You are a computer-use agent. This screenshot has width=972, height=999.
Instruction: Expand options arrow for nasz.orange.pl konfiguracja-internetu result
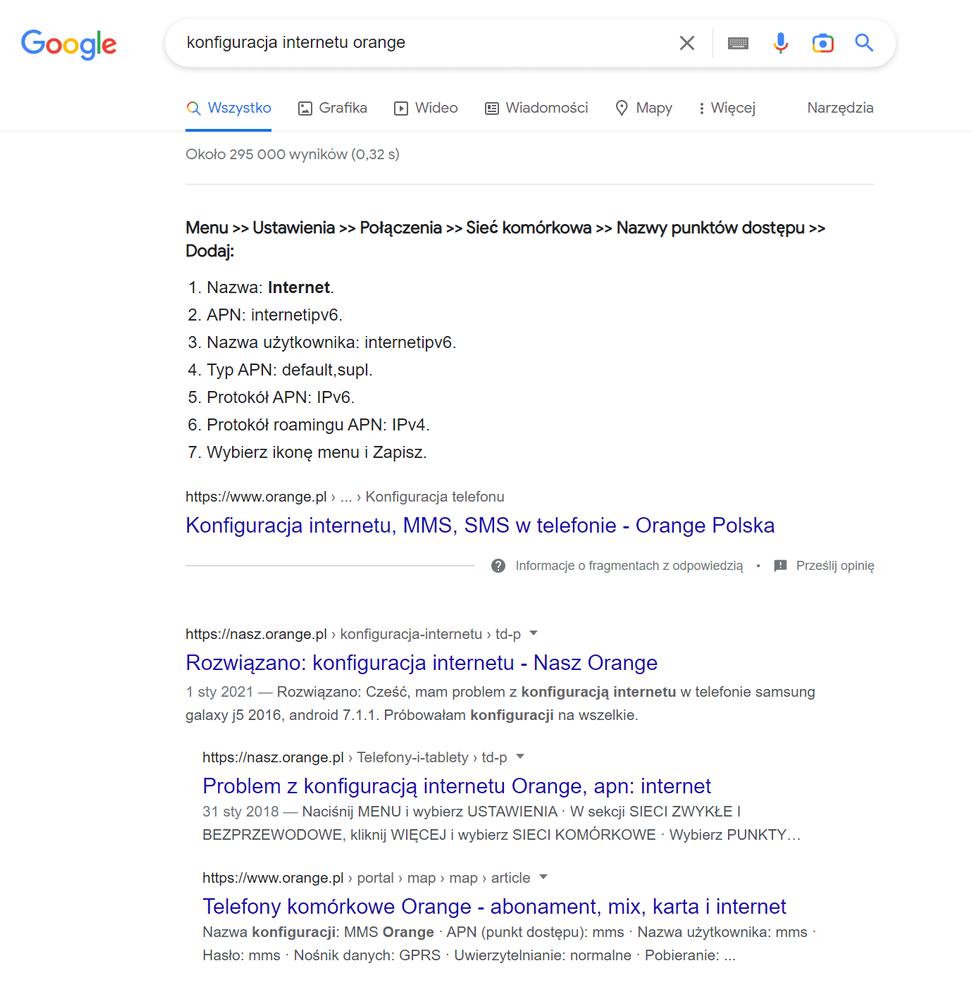click(533, 633)
